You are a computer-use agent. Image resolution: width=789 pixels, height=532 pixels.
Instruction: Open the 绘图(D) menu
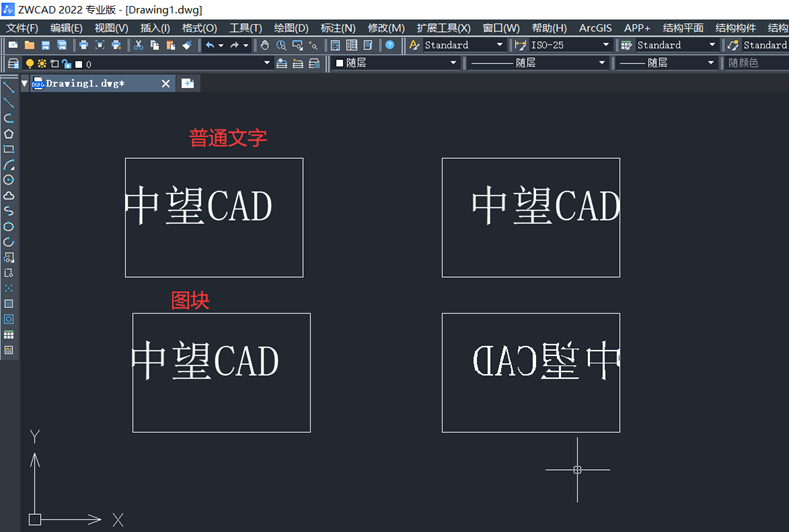tap(291, 28)
